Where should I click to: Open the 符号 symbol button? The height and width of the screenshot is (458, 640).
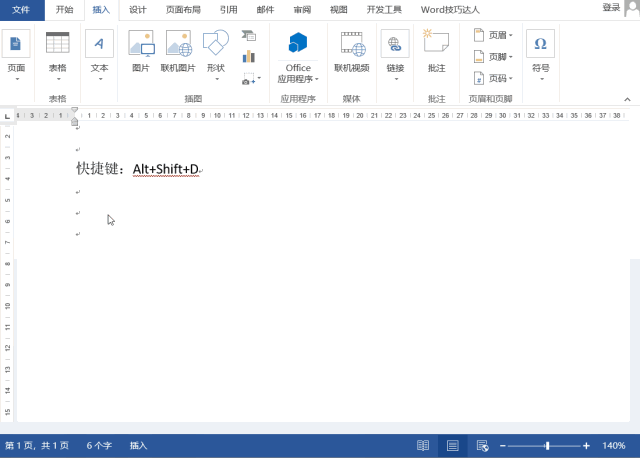pos(540,54)
